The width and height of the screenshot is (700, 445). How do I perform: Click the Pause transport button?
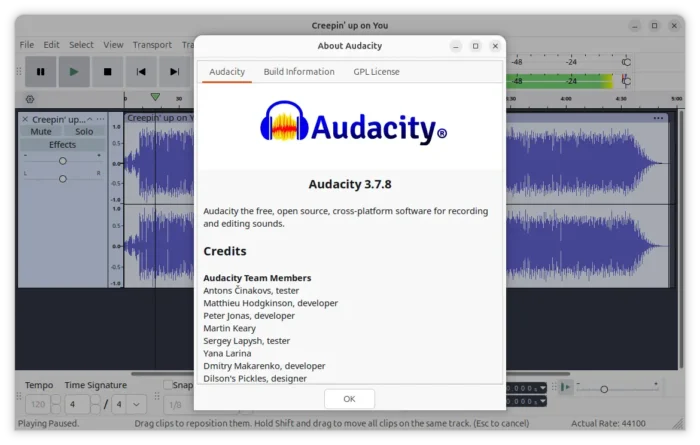point(41,72)
